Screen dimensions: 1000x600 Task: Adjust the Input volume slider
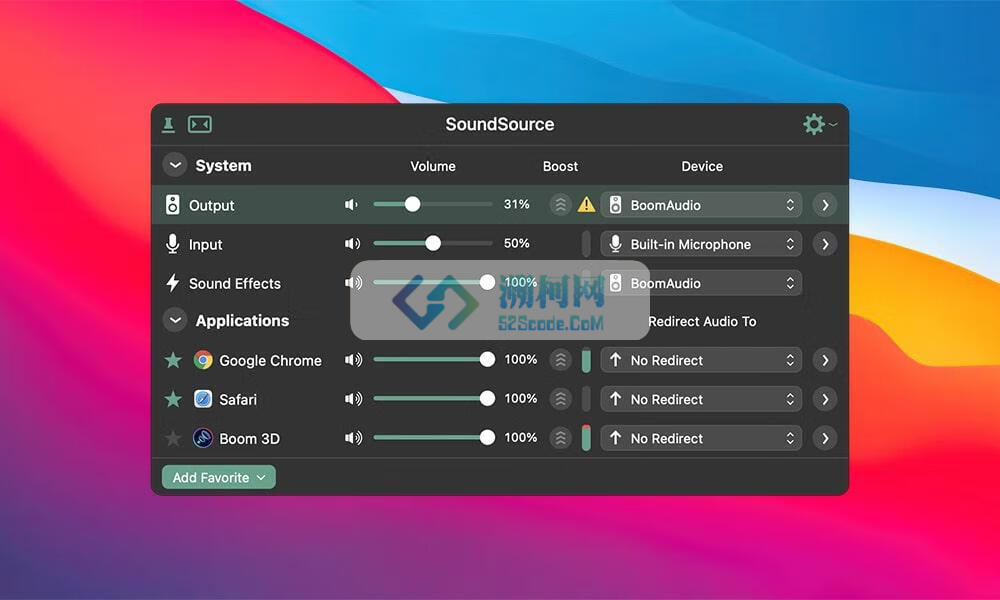[433, 243]
